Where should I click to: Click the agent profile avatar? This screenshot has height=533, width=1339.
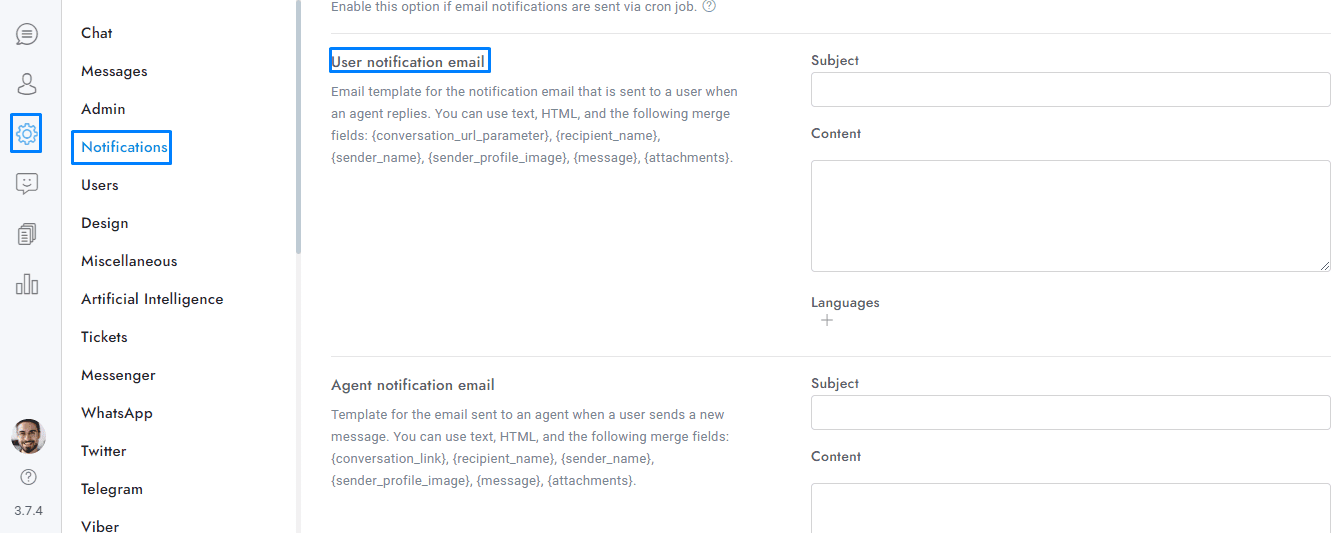tap(28, 437)
